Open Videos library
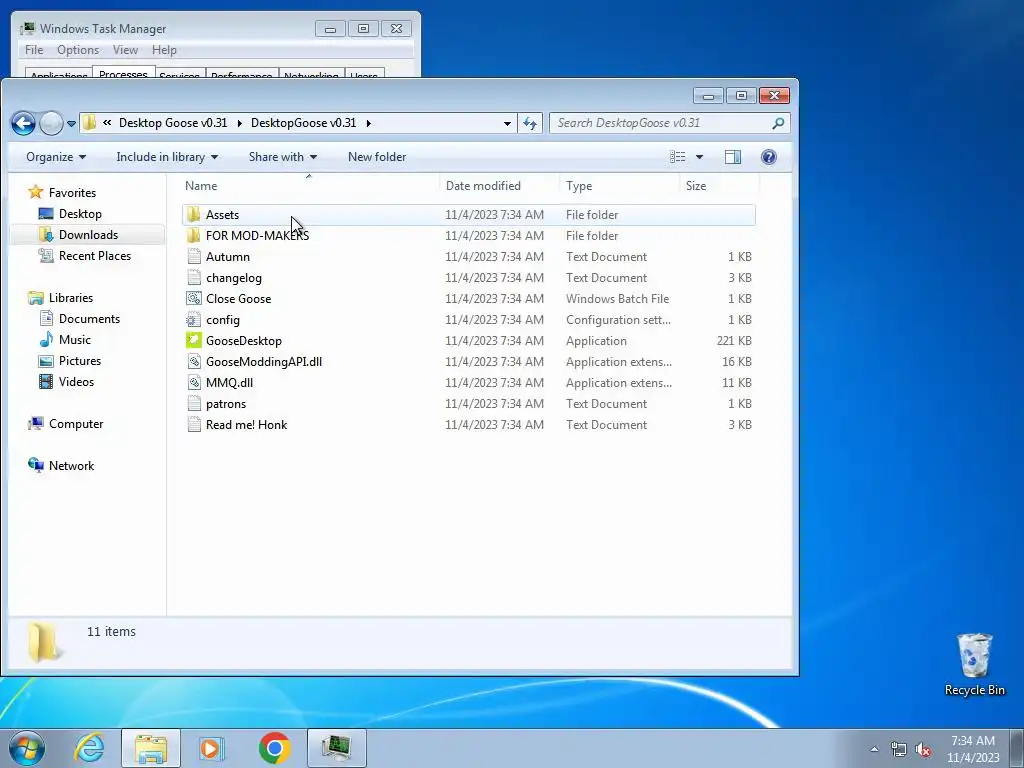Viewport: 1024px width, 768px height. coord(76,381)
